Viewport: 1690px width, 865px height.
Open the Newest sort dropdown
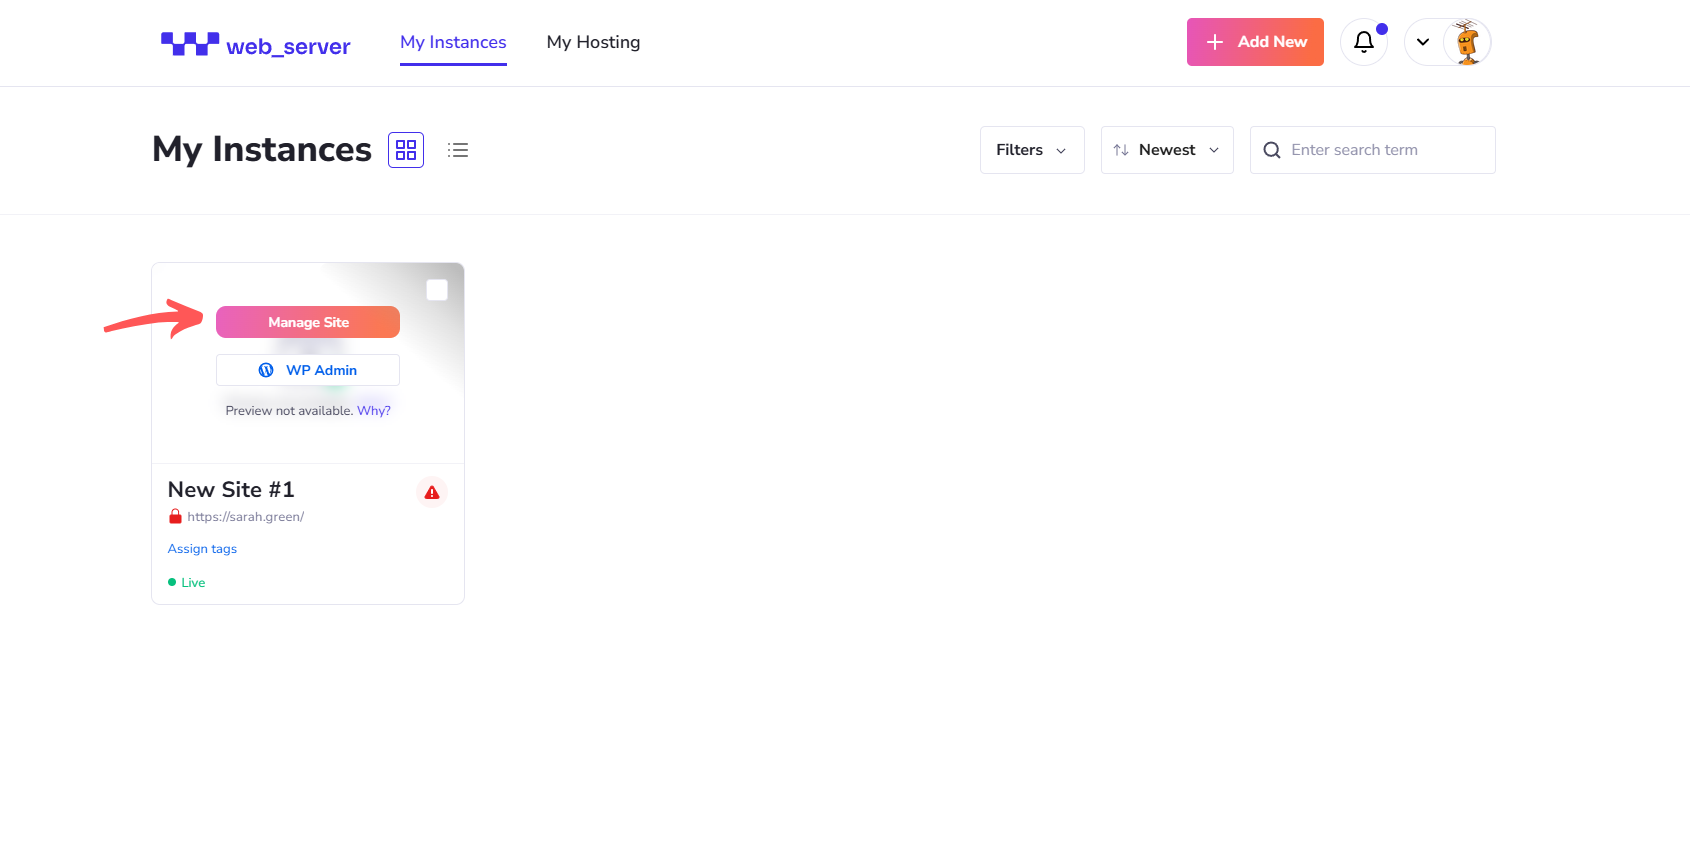click(1166, 150)
